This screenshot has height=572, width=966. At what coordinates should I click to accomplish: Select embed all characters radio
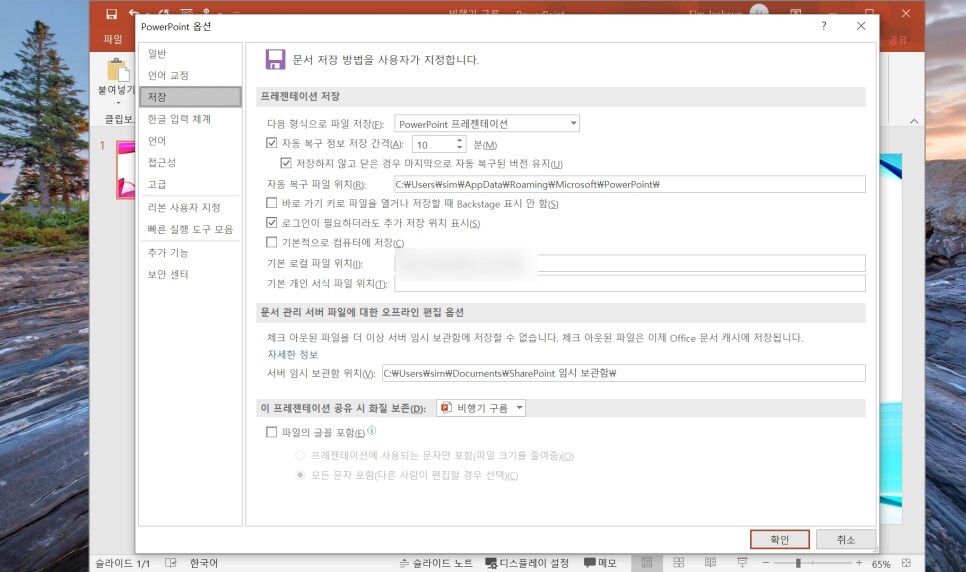coord(300,475)
